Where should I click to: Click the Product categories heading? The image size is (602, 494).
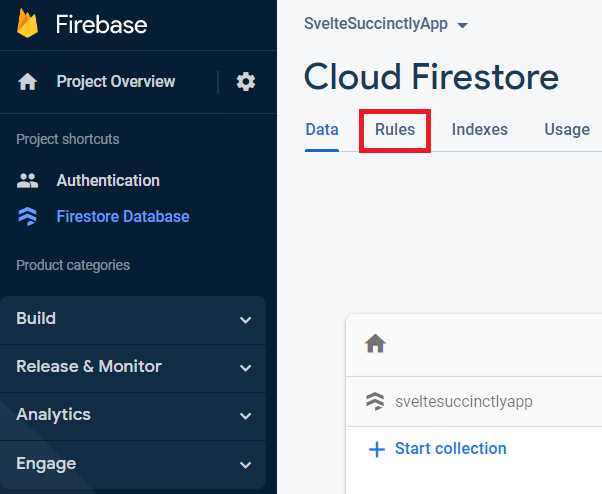(73, 265)
